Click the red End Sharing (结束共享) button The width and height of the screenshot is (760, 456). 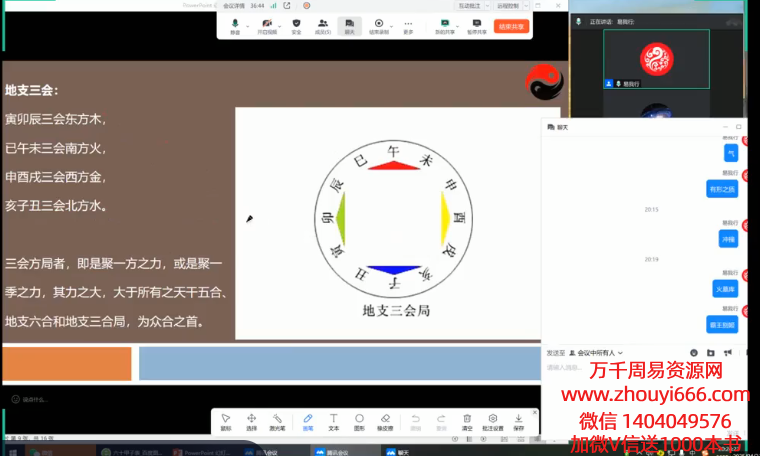coord(511,26)
